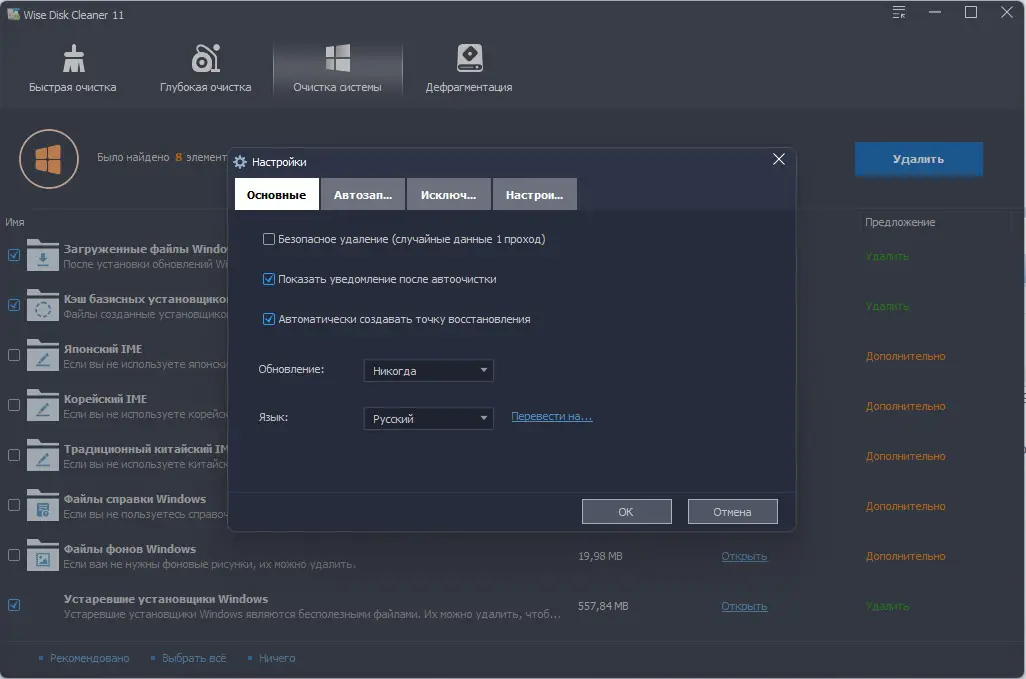This screenshot has width=1026, height=679.
Task: Open the Deep Clean (Глубокая очистка) icon
Action: click(x=205, y=58)
